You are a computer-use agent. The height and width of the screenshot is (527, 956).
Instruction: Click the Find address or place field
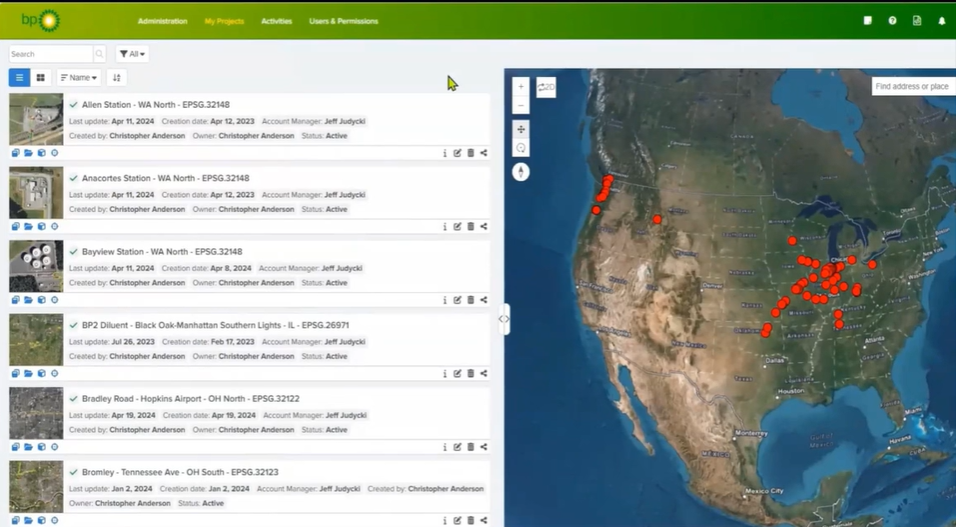tap(912, 87)
